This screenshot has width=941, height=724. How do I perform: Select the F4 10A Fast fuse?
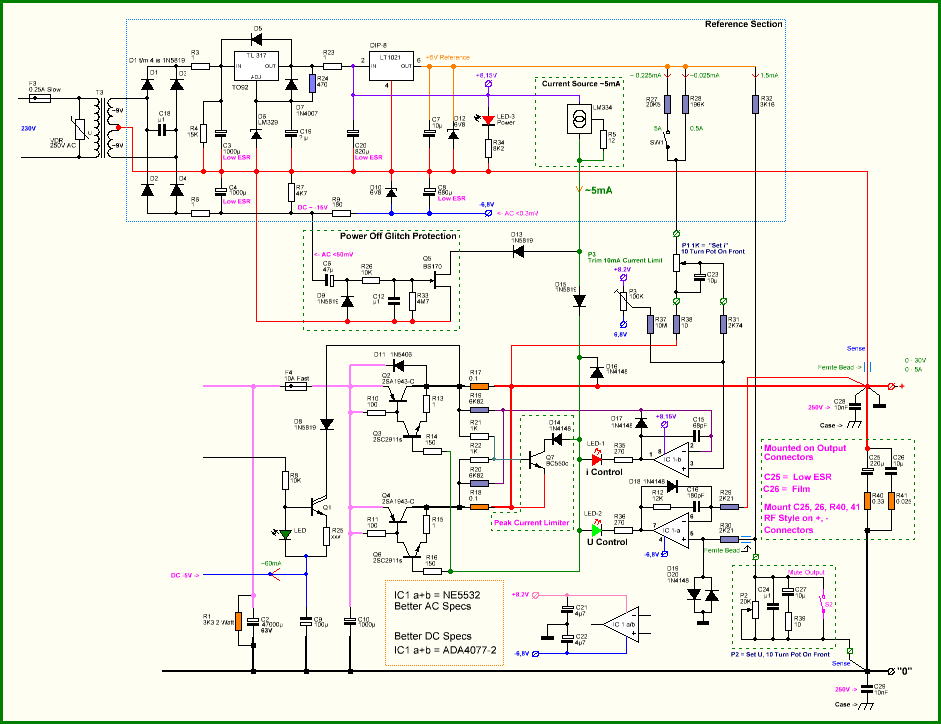(x=295, y=387)
